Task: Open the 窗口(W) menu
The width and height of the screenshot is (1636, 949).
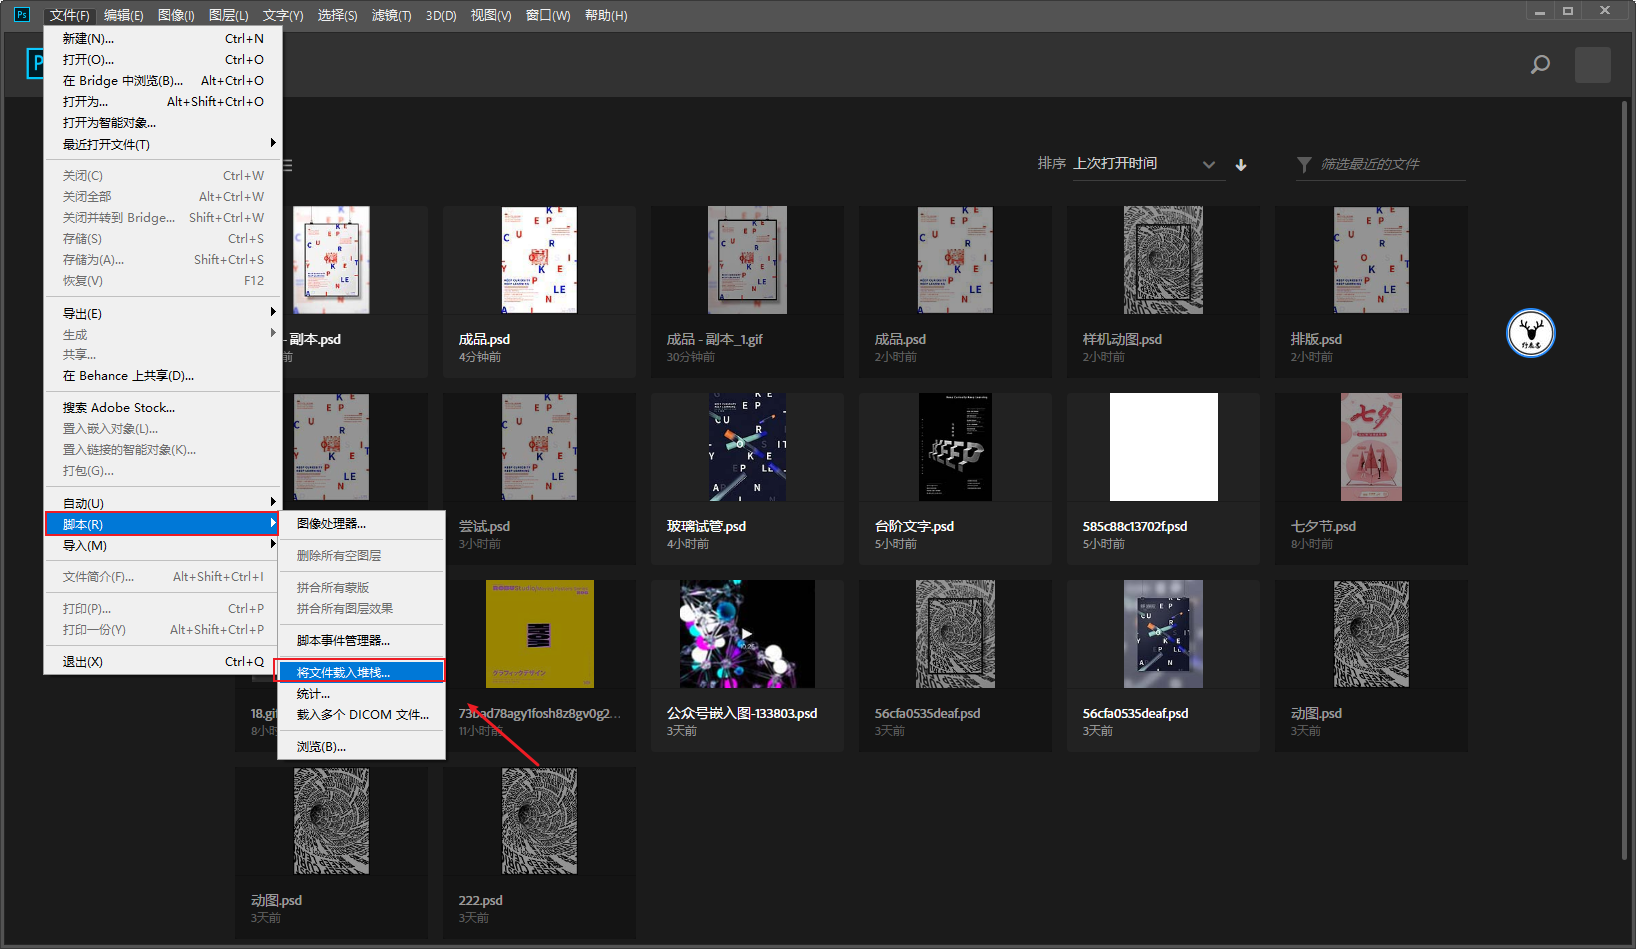Action: pos(548,15)
